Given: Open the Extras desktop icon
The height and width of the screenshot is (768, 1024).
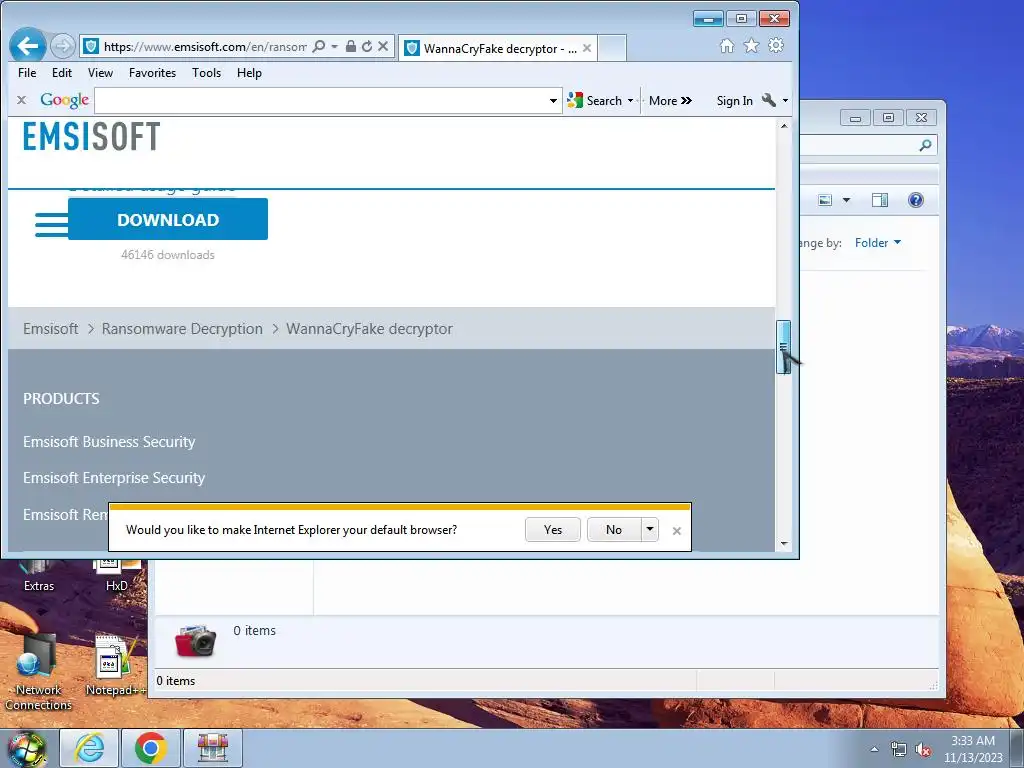Looking at the screenshot, I should click(39, 577).
